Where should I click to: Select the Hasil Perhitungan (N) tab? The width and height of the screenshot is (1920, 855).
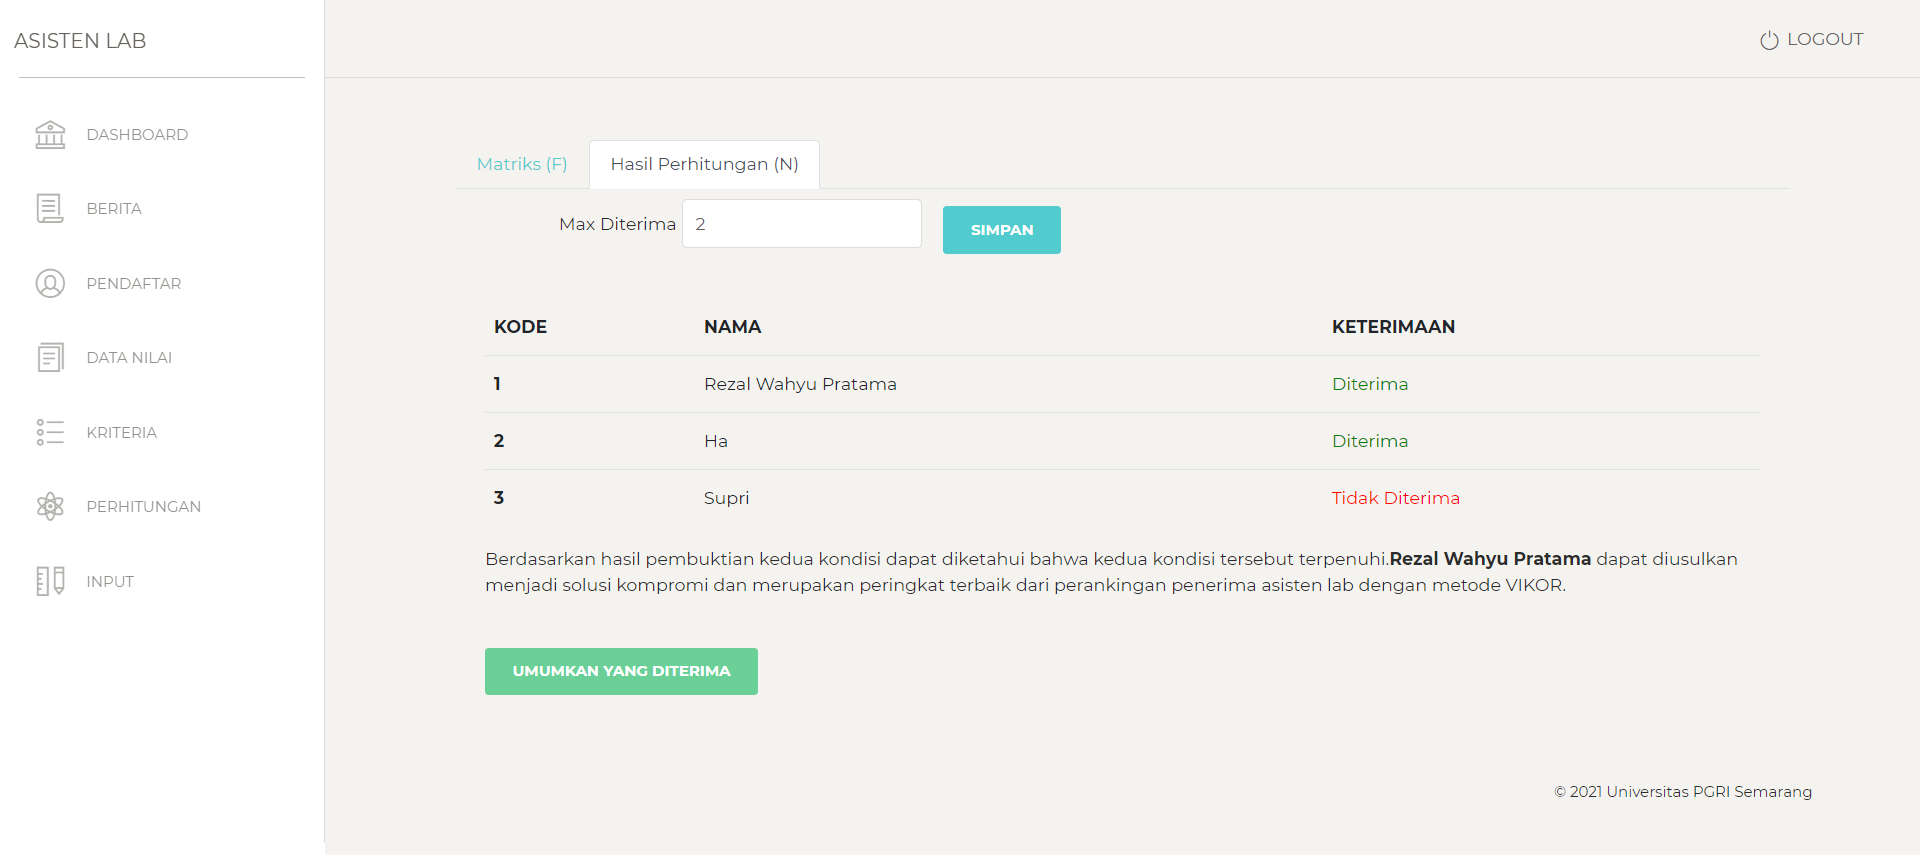[704, 164]
